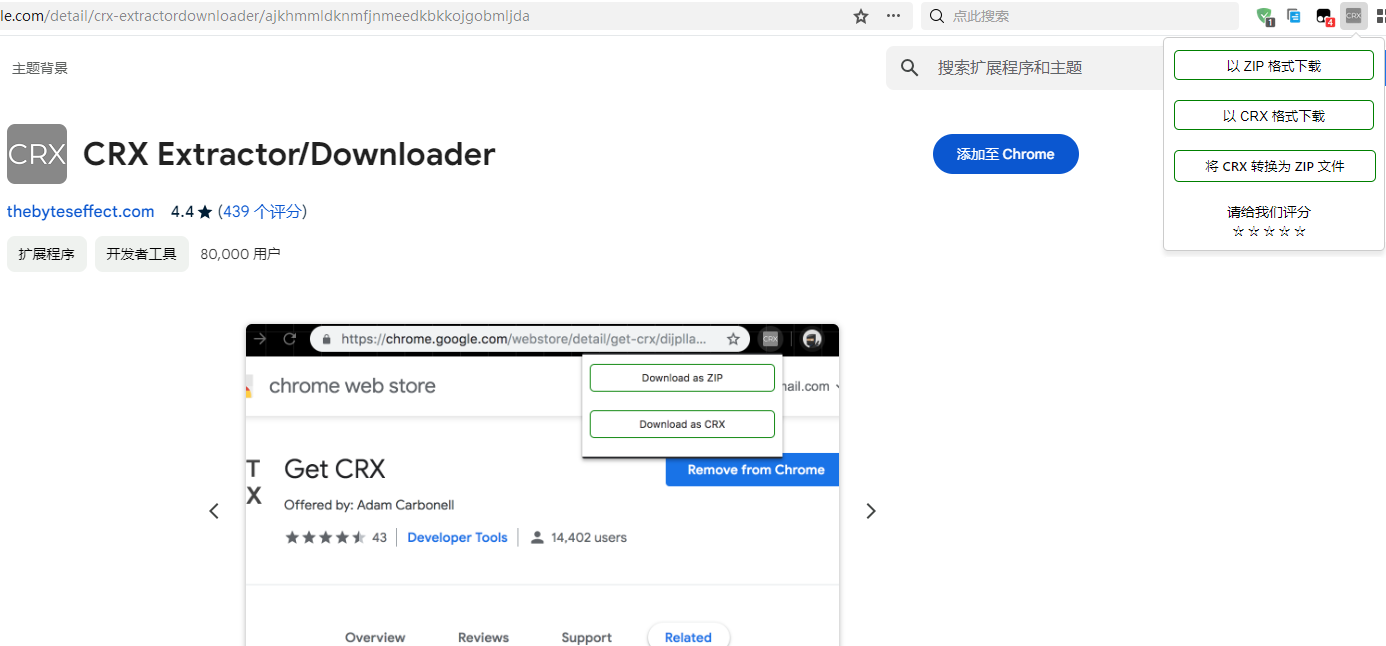The width and height of the screenshot is (1386, 646).
Task: Click the 80,000 用户 count text
Action: 240,254
